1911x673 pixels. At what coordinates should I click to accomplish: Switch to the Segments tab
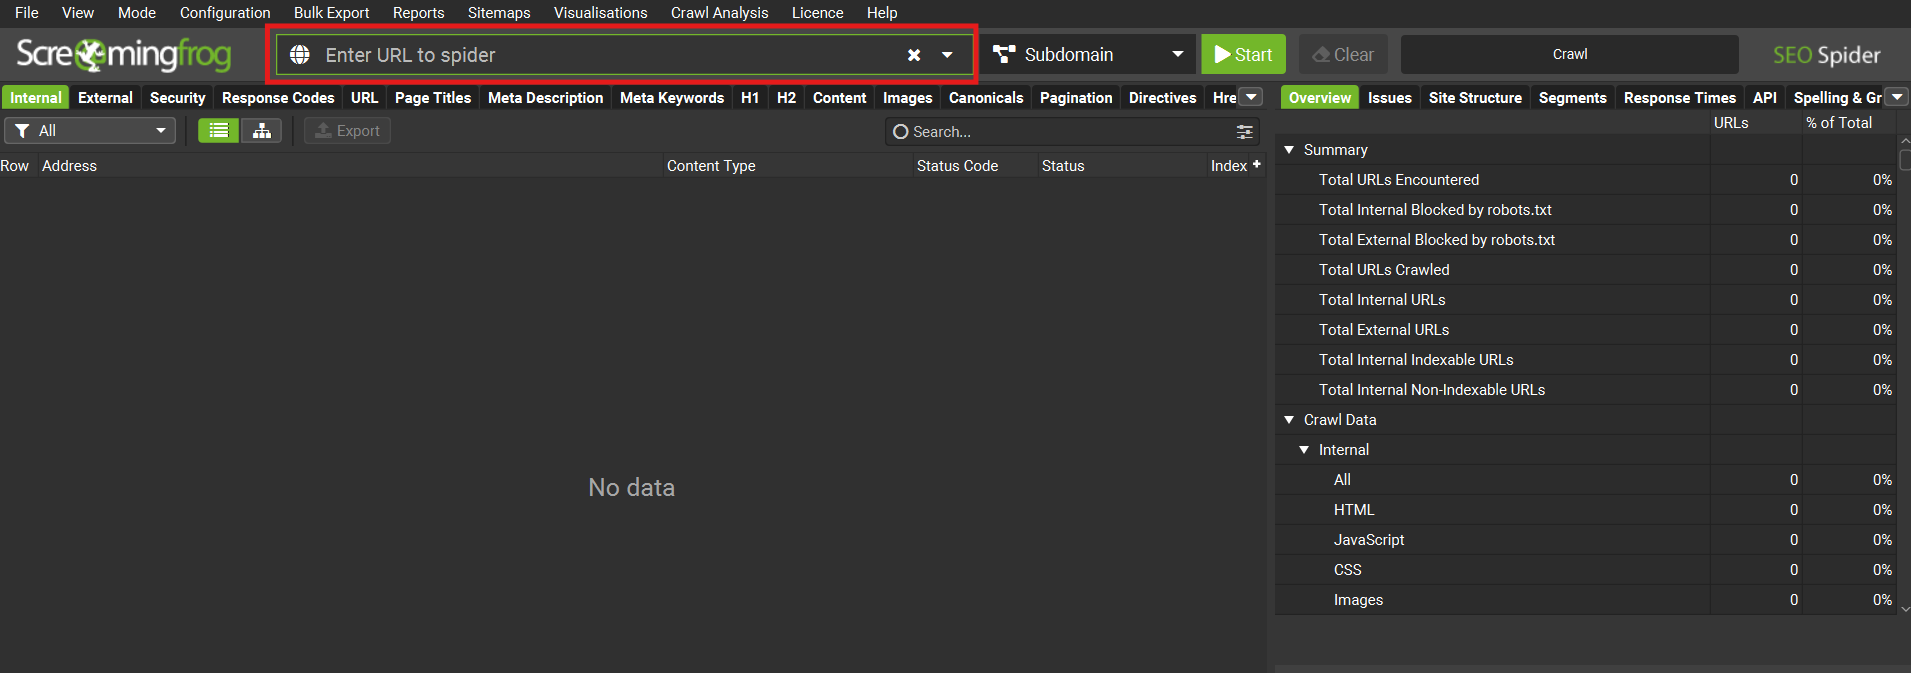pyautogui.click(x=1572, y=98)
